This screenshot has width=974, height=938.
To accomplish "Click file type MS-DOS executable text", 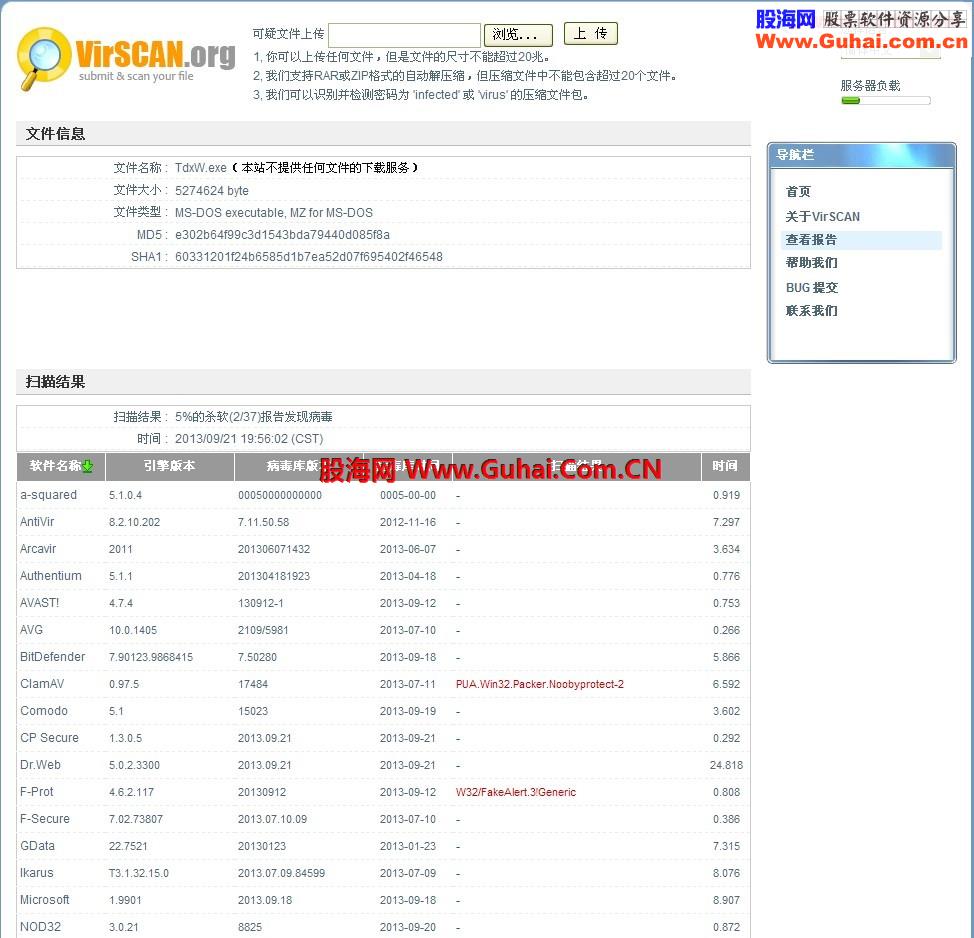I will pyautogui.click(x=274, y=213).
